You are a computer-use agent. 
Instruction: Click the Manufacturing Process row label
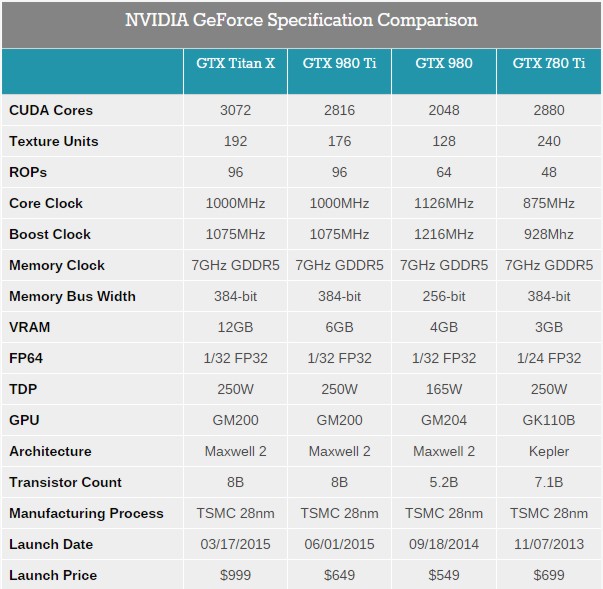(86, 513)
